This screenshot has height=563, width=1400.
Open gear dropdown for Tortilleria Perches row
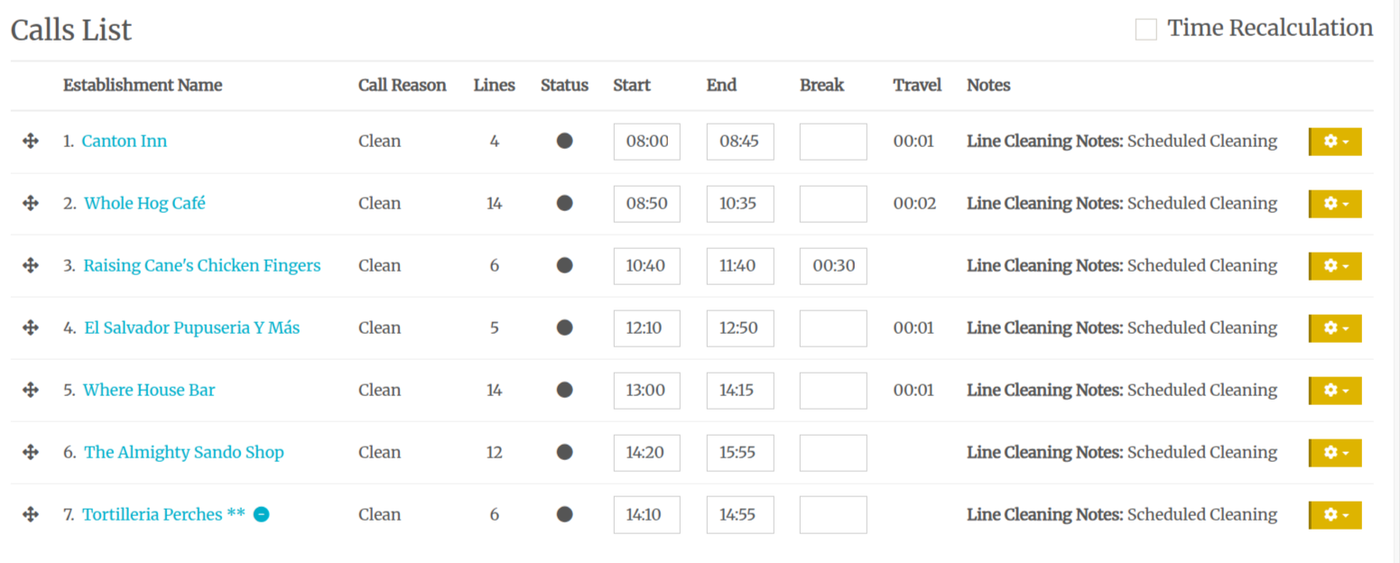coord(1335,515)
